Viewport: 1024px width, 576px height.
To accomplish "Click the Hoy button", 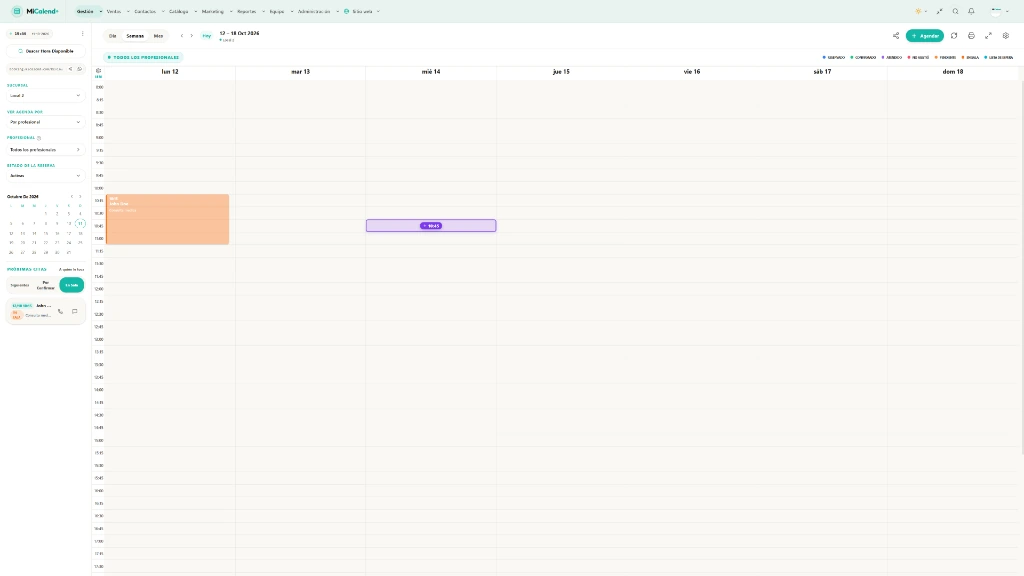I will [206, 36].
